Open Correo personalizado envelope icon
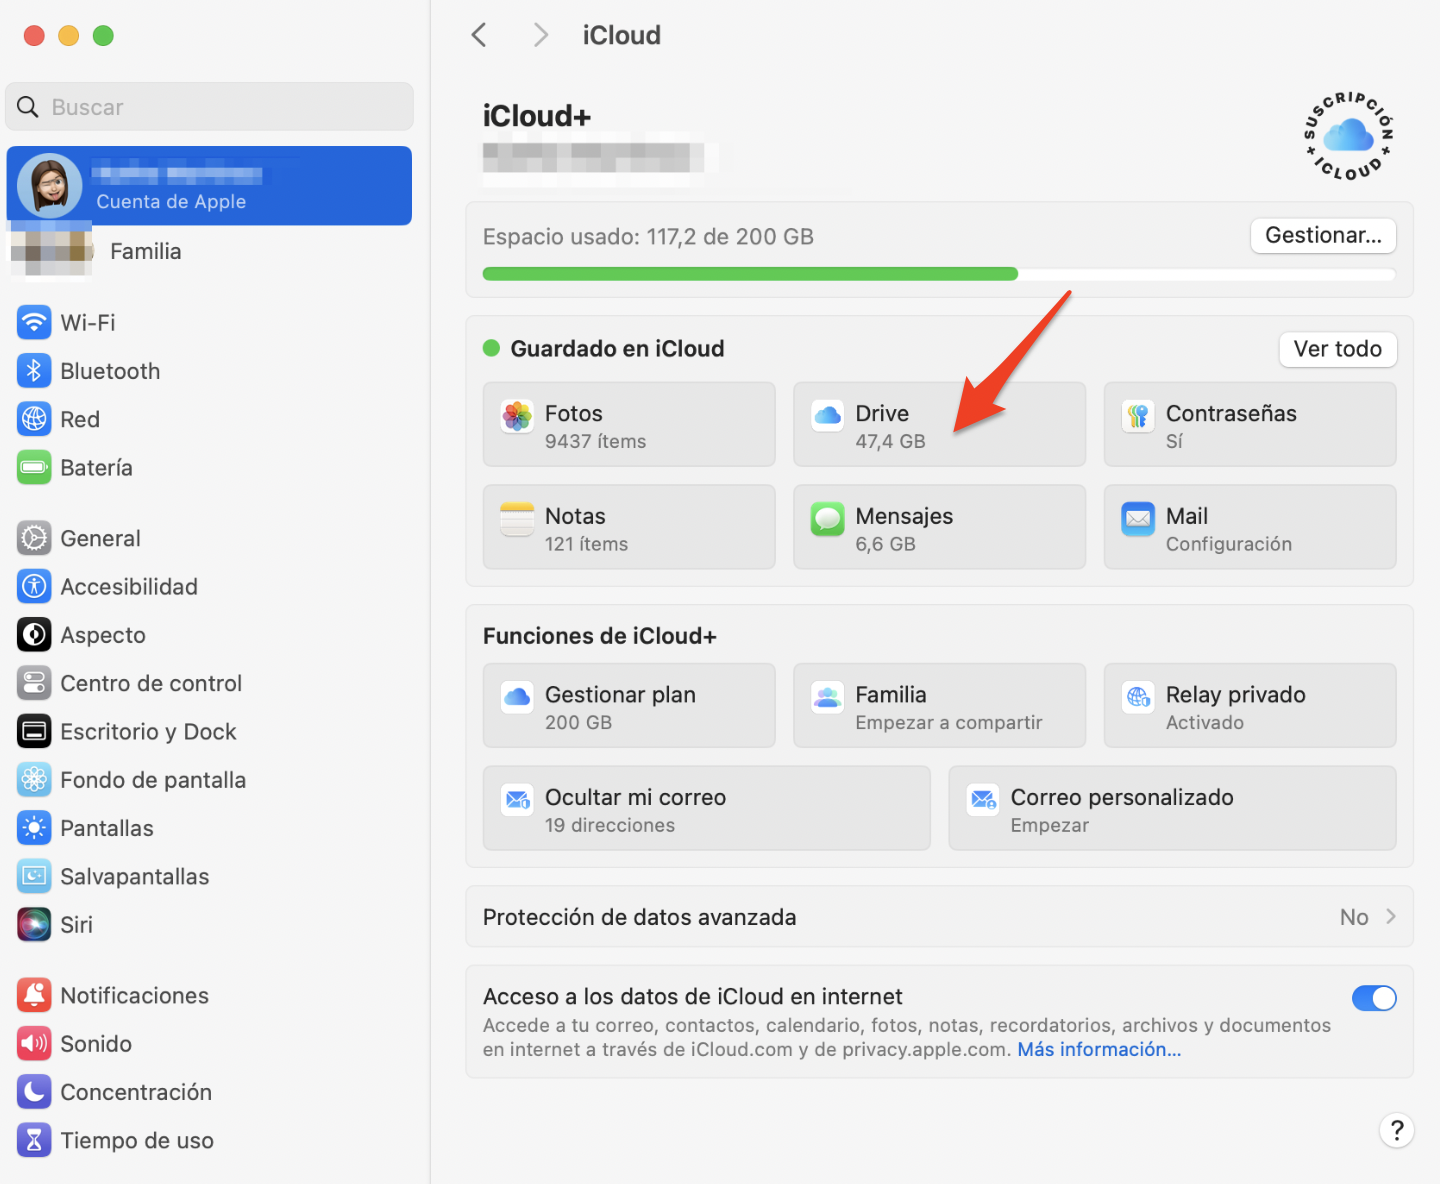Image resolution: width=1440 pixels, height=1184 pixels. coord(983,800)
